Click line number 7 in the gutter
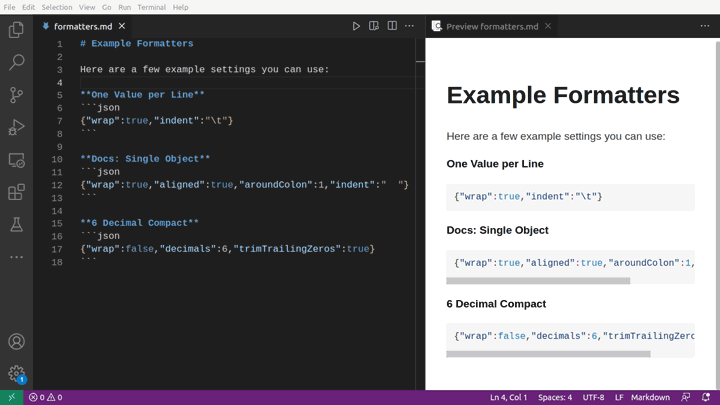The image size is (720, 405). pyautogui.click(x=60, y=121)
